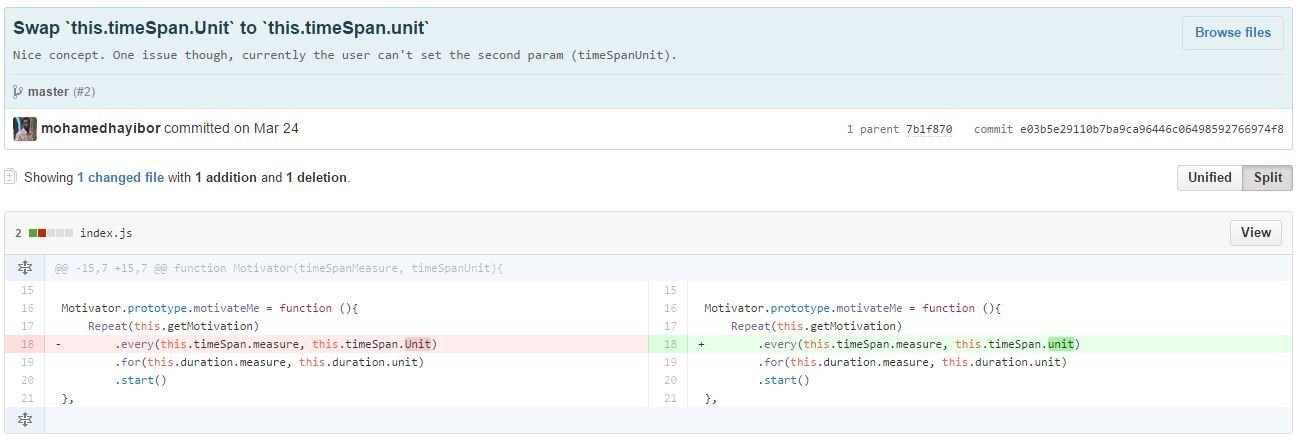
Task: Open parent commit 7b1f870
Action: (928, 129)
